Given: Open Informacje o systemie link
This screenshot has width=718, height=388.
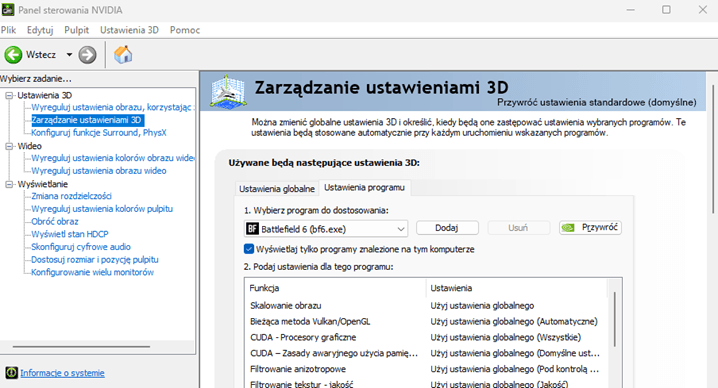Looking at the screenshot, I should tap(62, 373).
